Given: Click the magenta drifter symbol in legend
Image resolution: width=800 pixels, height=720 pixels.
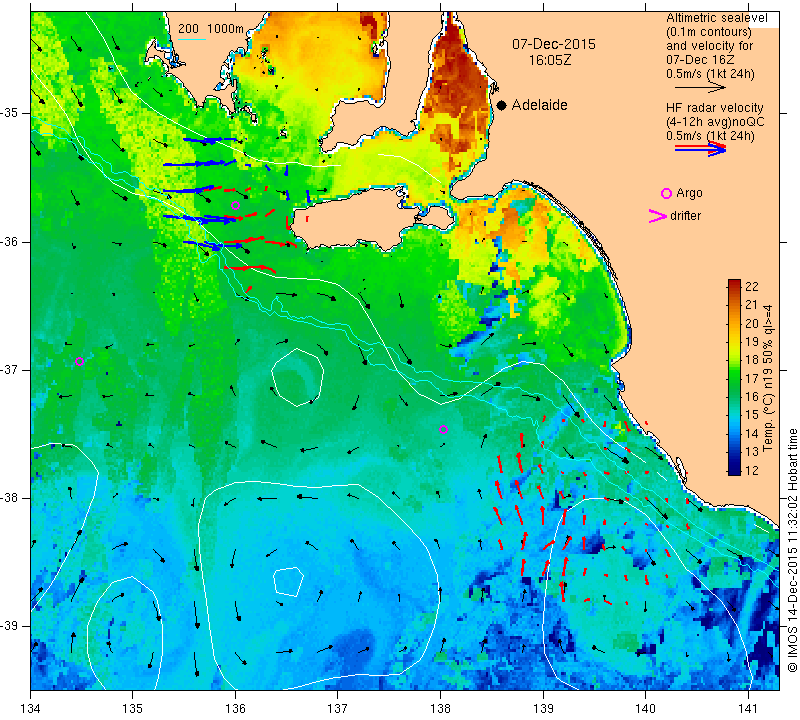Looking at the screenshot, I should point(657,216).
